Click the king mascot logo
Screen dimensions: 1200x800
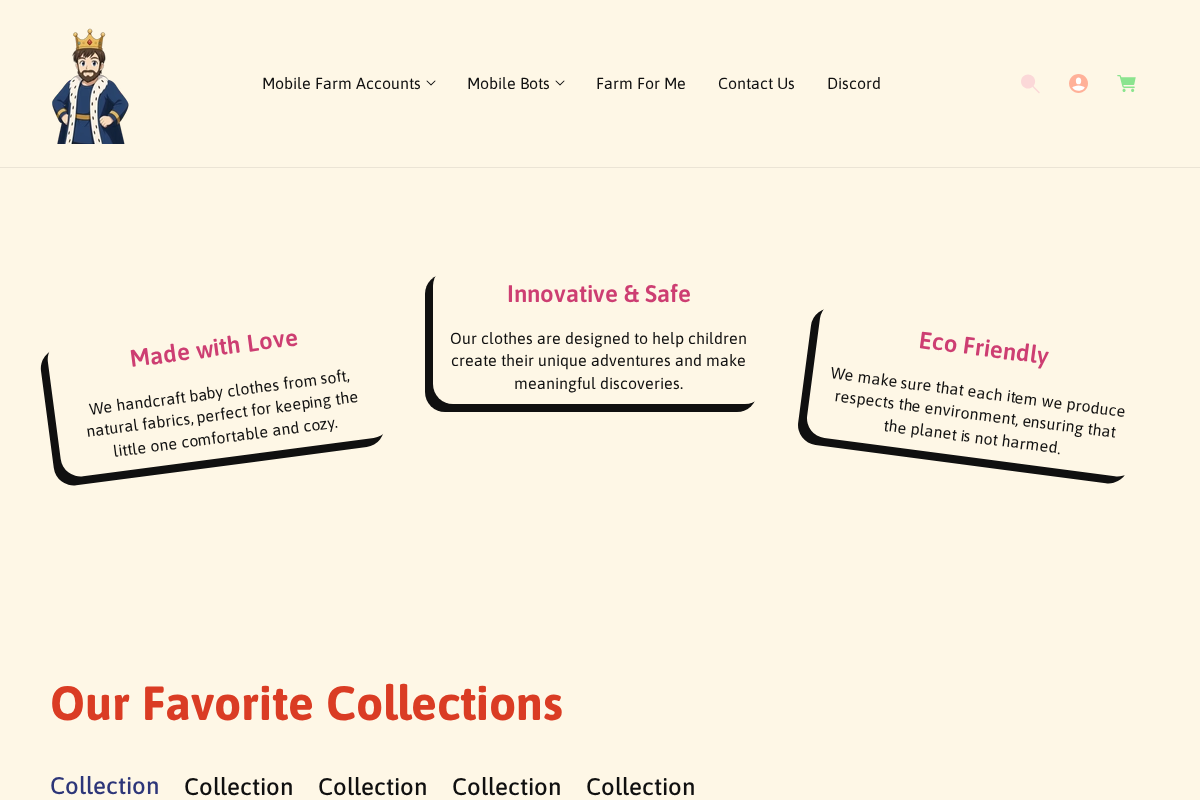point(90,83)
